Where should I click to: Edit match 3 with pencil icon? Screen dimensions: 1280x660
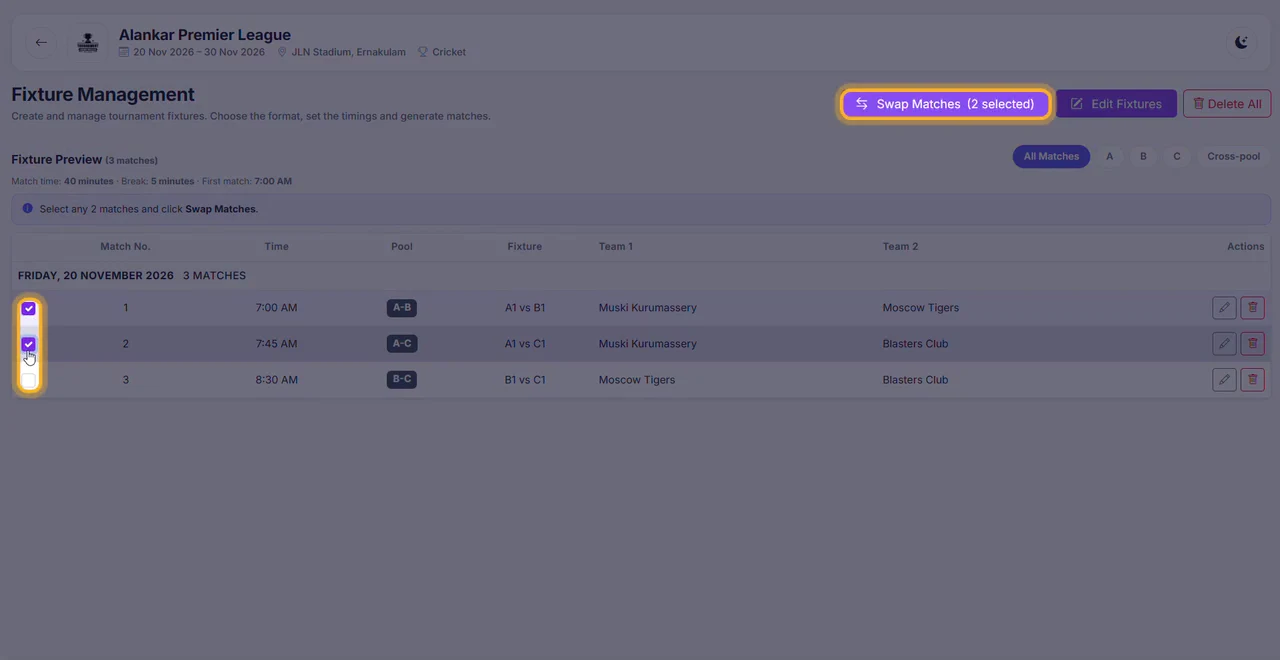coord(1224,380)
